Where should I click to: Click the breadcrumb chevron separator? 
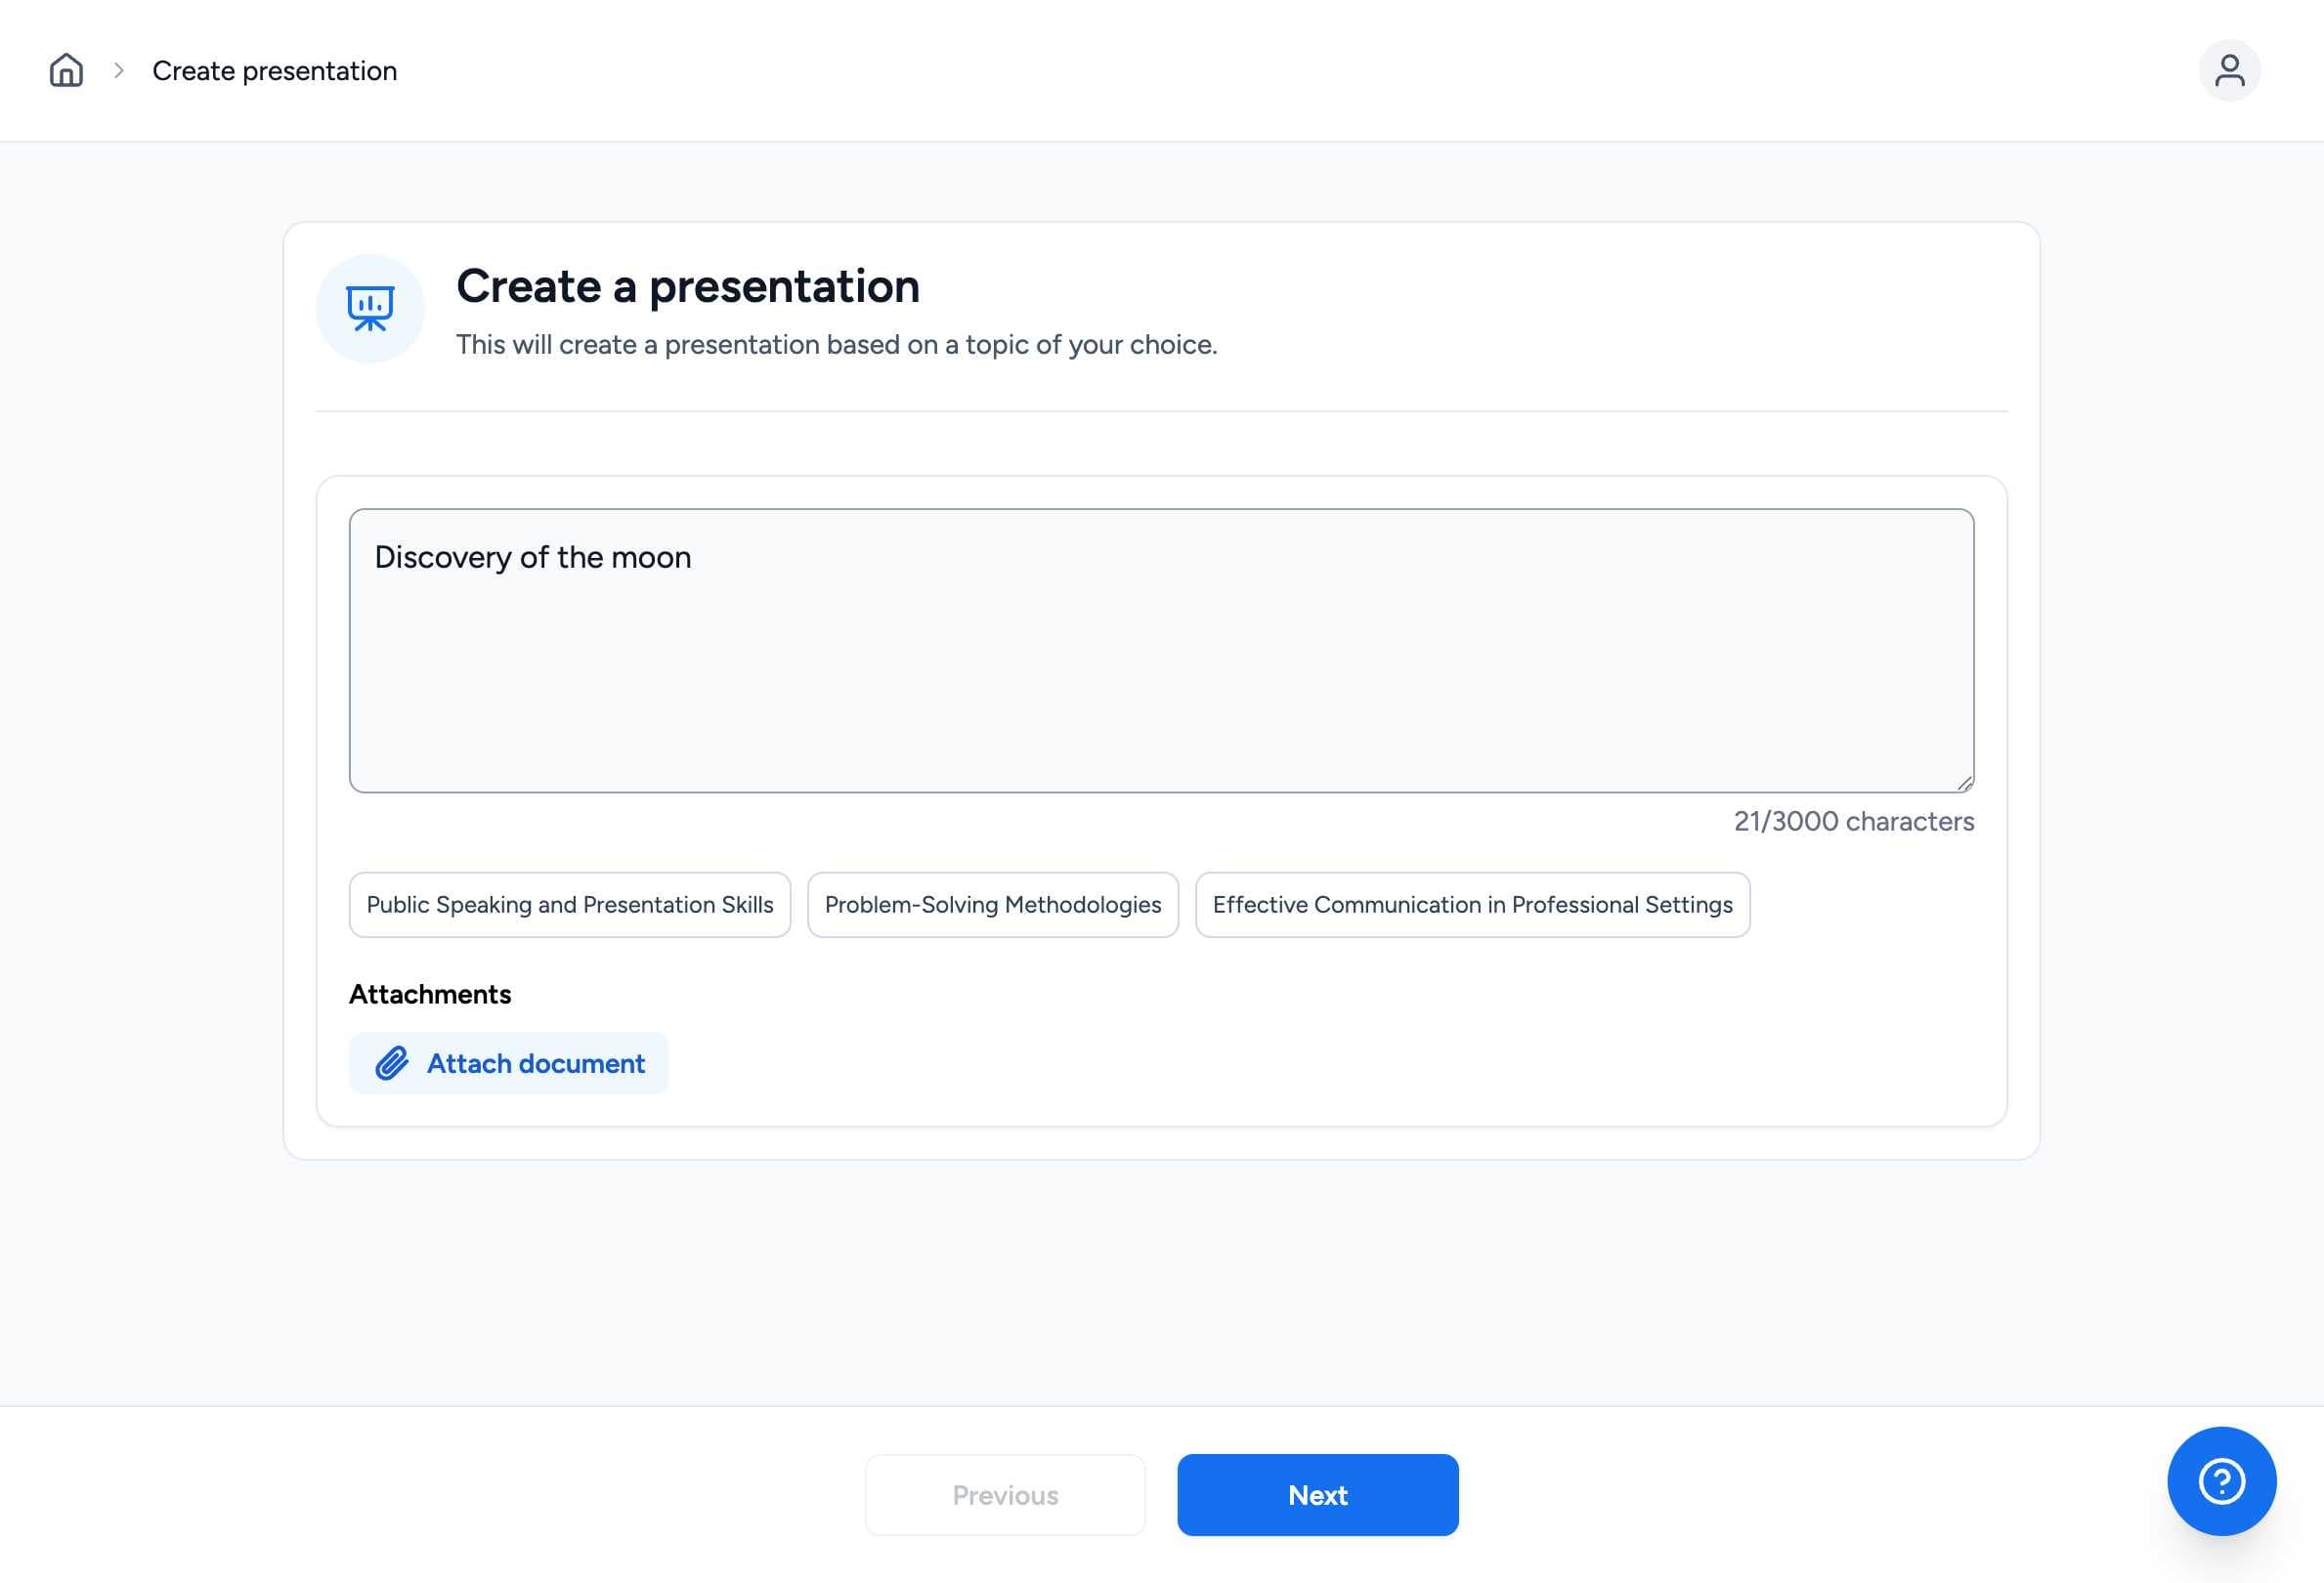click(x=119, y=70)
